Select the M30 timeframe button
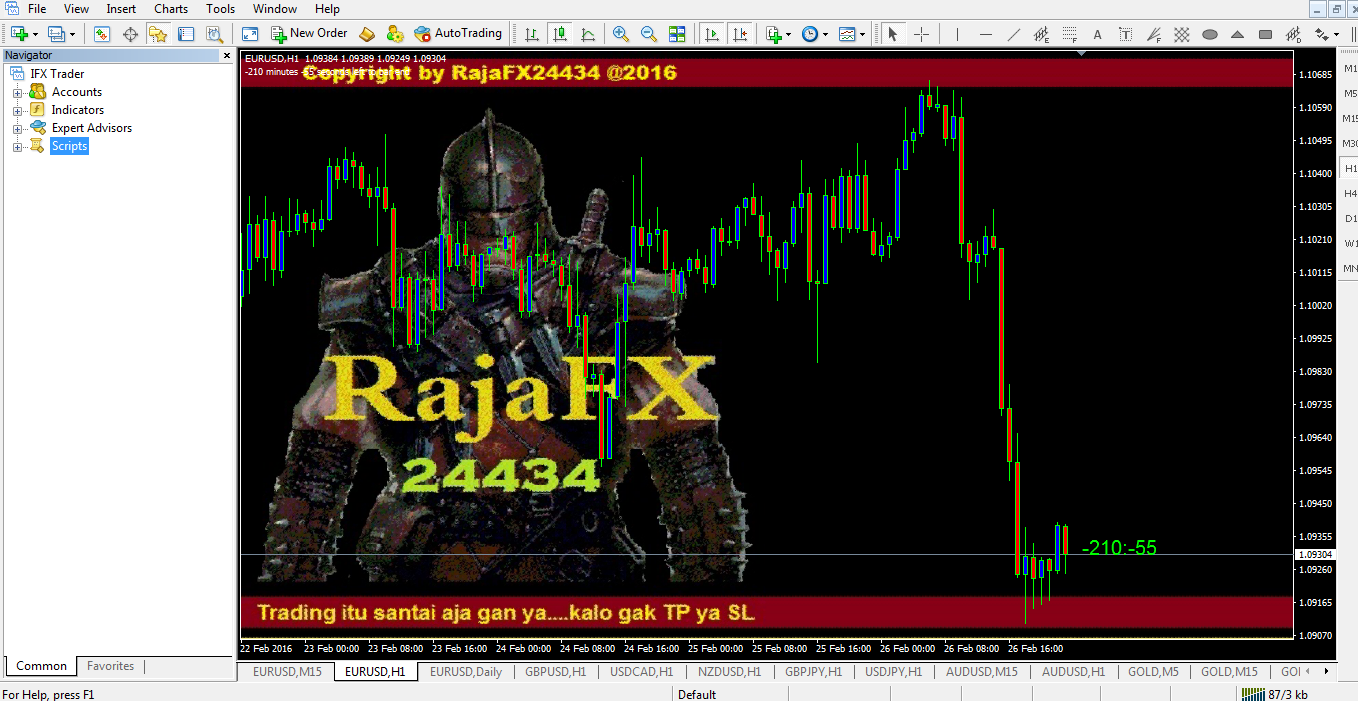Viewport: 1358px width, 701px height. 1350,143
